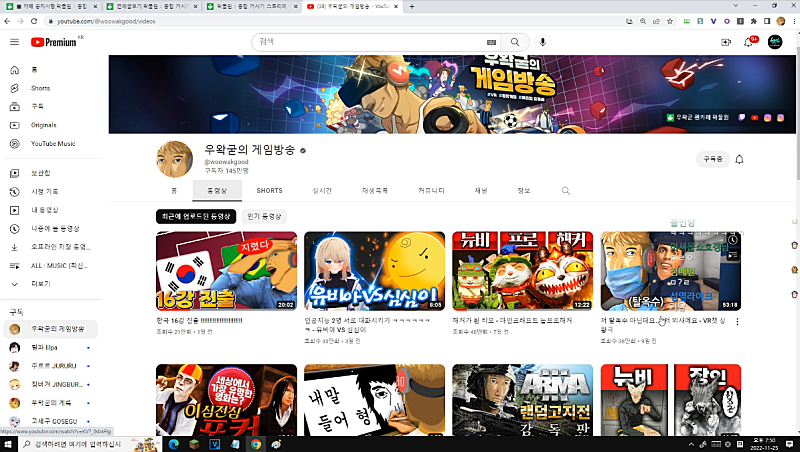The width and height of the screenshot is (800, 452).
Task: Bookmark this page with the star icon
Action: tap(670, 21)
